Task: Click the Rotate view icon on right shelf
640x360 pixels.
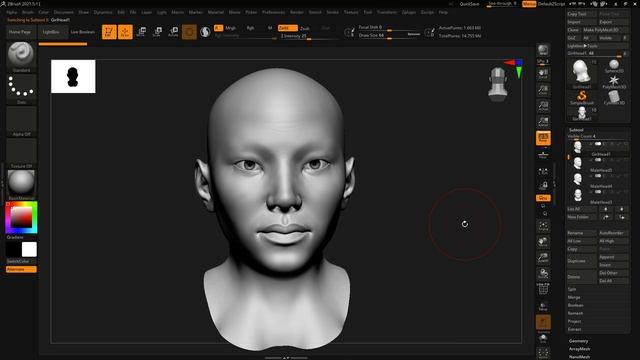Action: coord(543,274)
